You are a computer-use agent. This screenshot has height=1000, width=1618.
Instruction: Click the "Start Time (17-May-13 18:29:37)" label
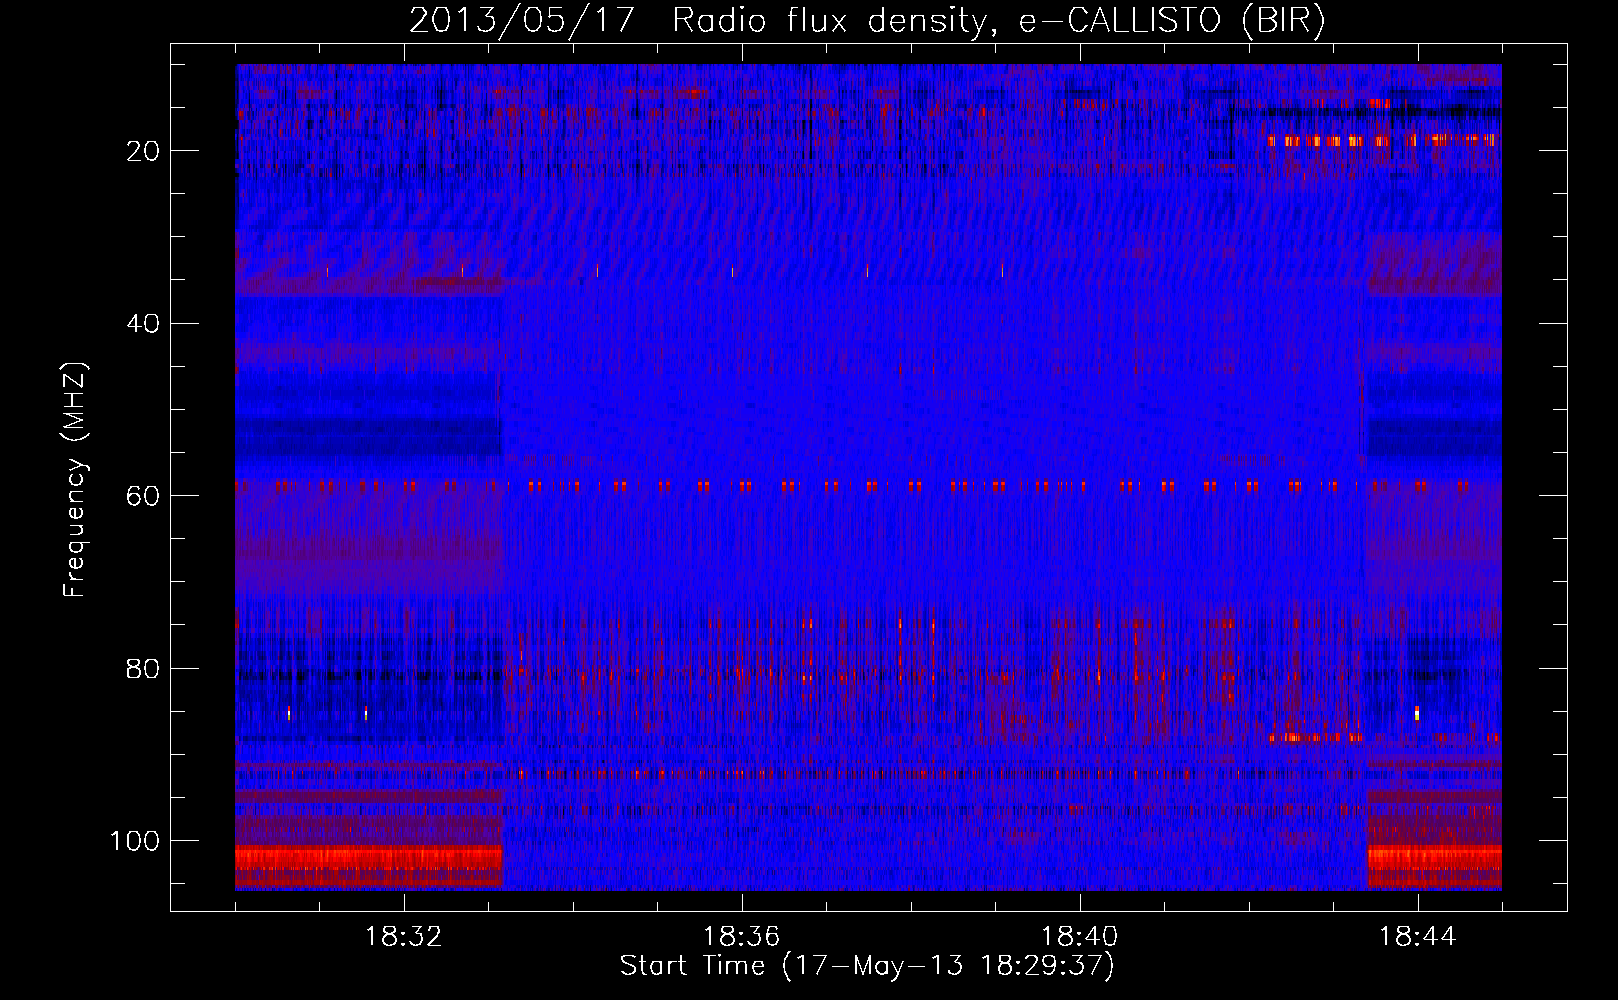click(867, 966)
